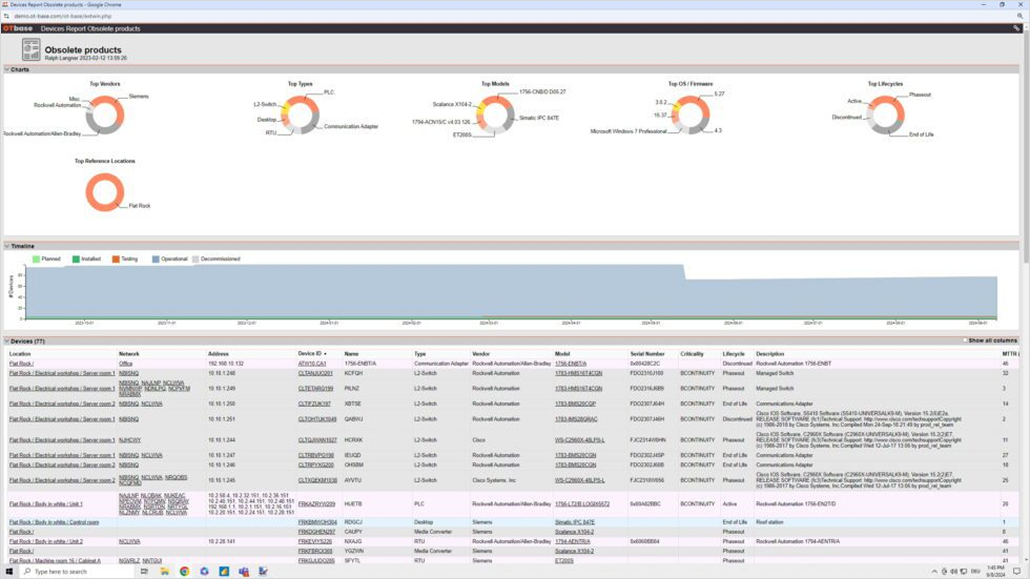The height and width of the screenshot is (579, 1030).
Task: Click the Top Vendors donut chart
Action: point(105,115)
